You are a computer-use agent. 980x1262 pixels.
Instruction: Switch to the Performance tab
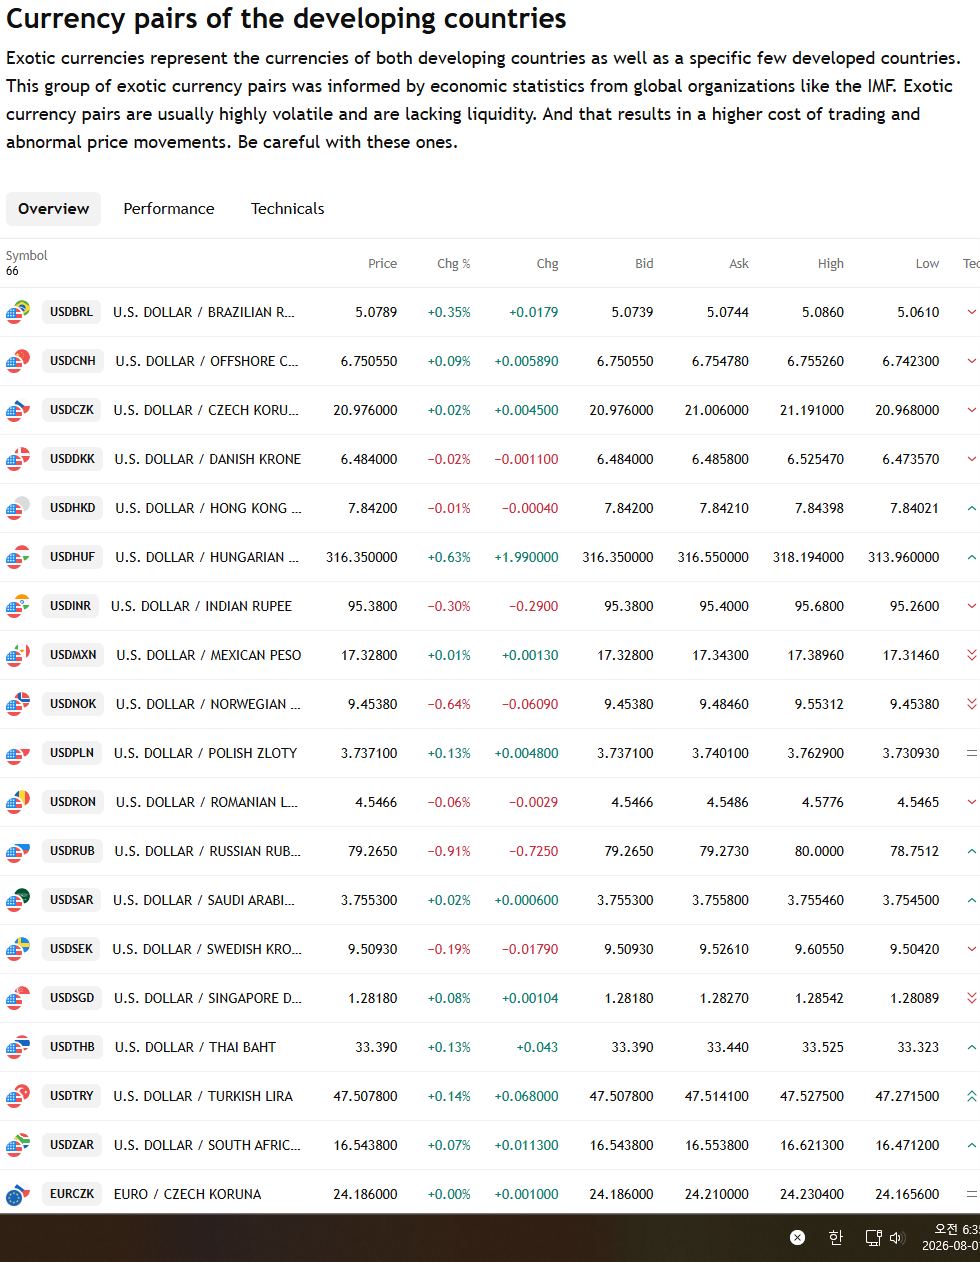click(x=169, y=209)
